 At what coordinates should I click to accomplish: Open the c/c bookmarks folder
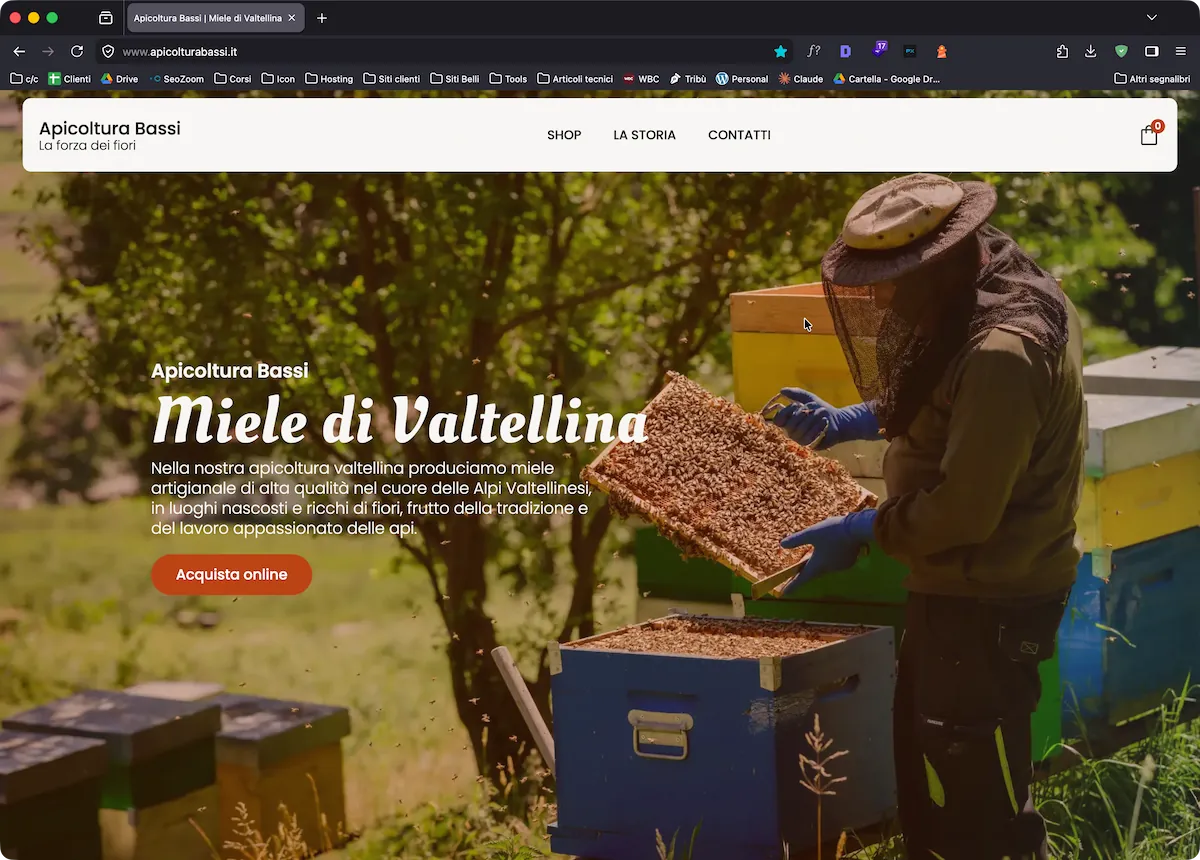tap(25, 79)
